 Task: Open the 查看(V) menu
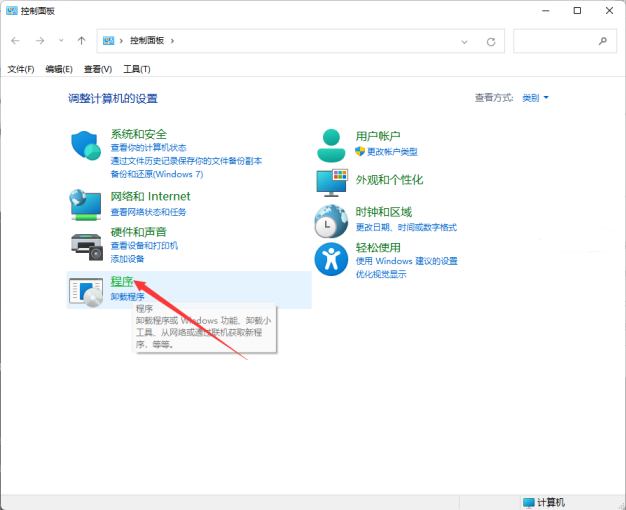[x=98, y=69]
